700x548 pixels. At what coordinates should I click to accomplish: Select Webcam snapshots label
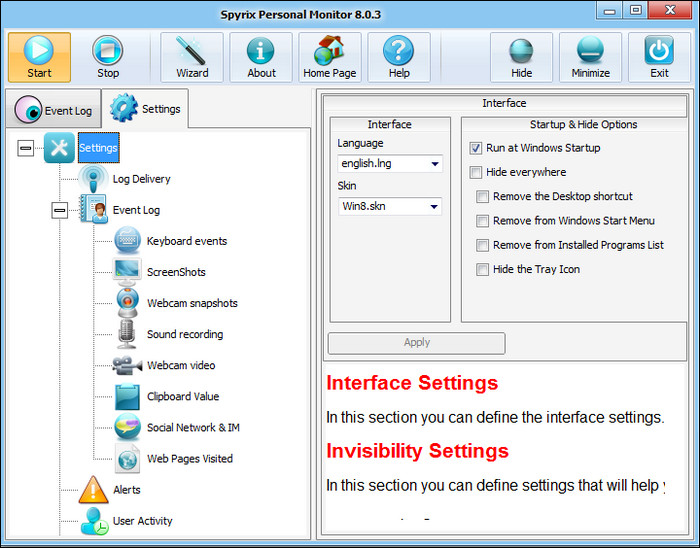coord(192,303)
